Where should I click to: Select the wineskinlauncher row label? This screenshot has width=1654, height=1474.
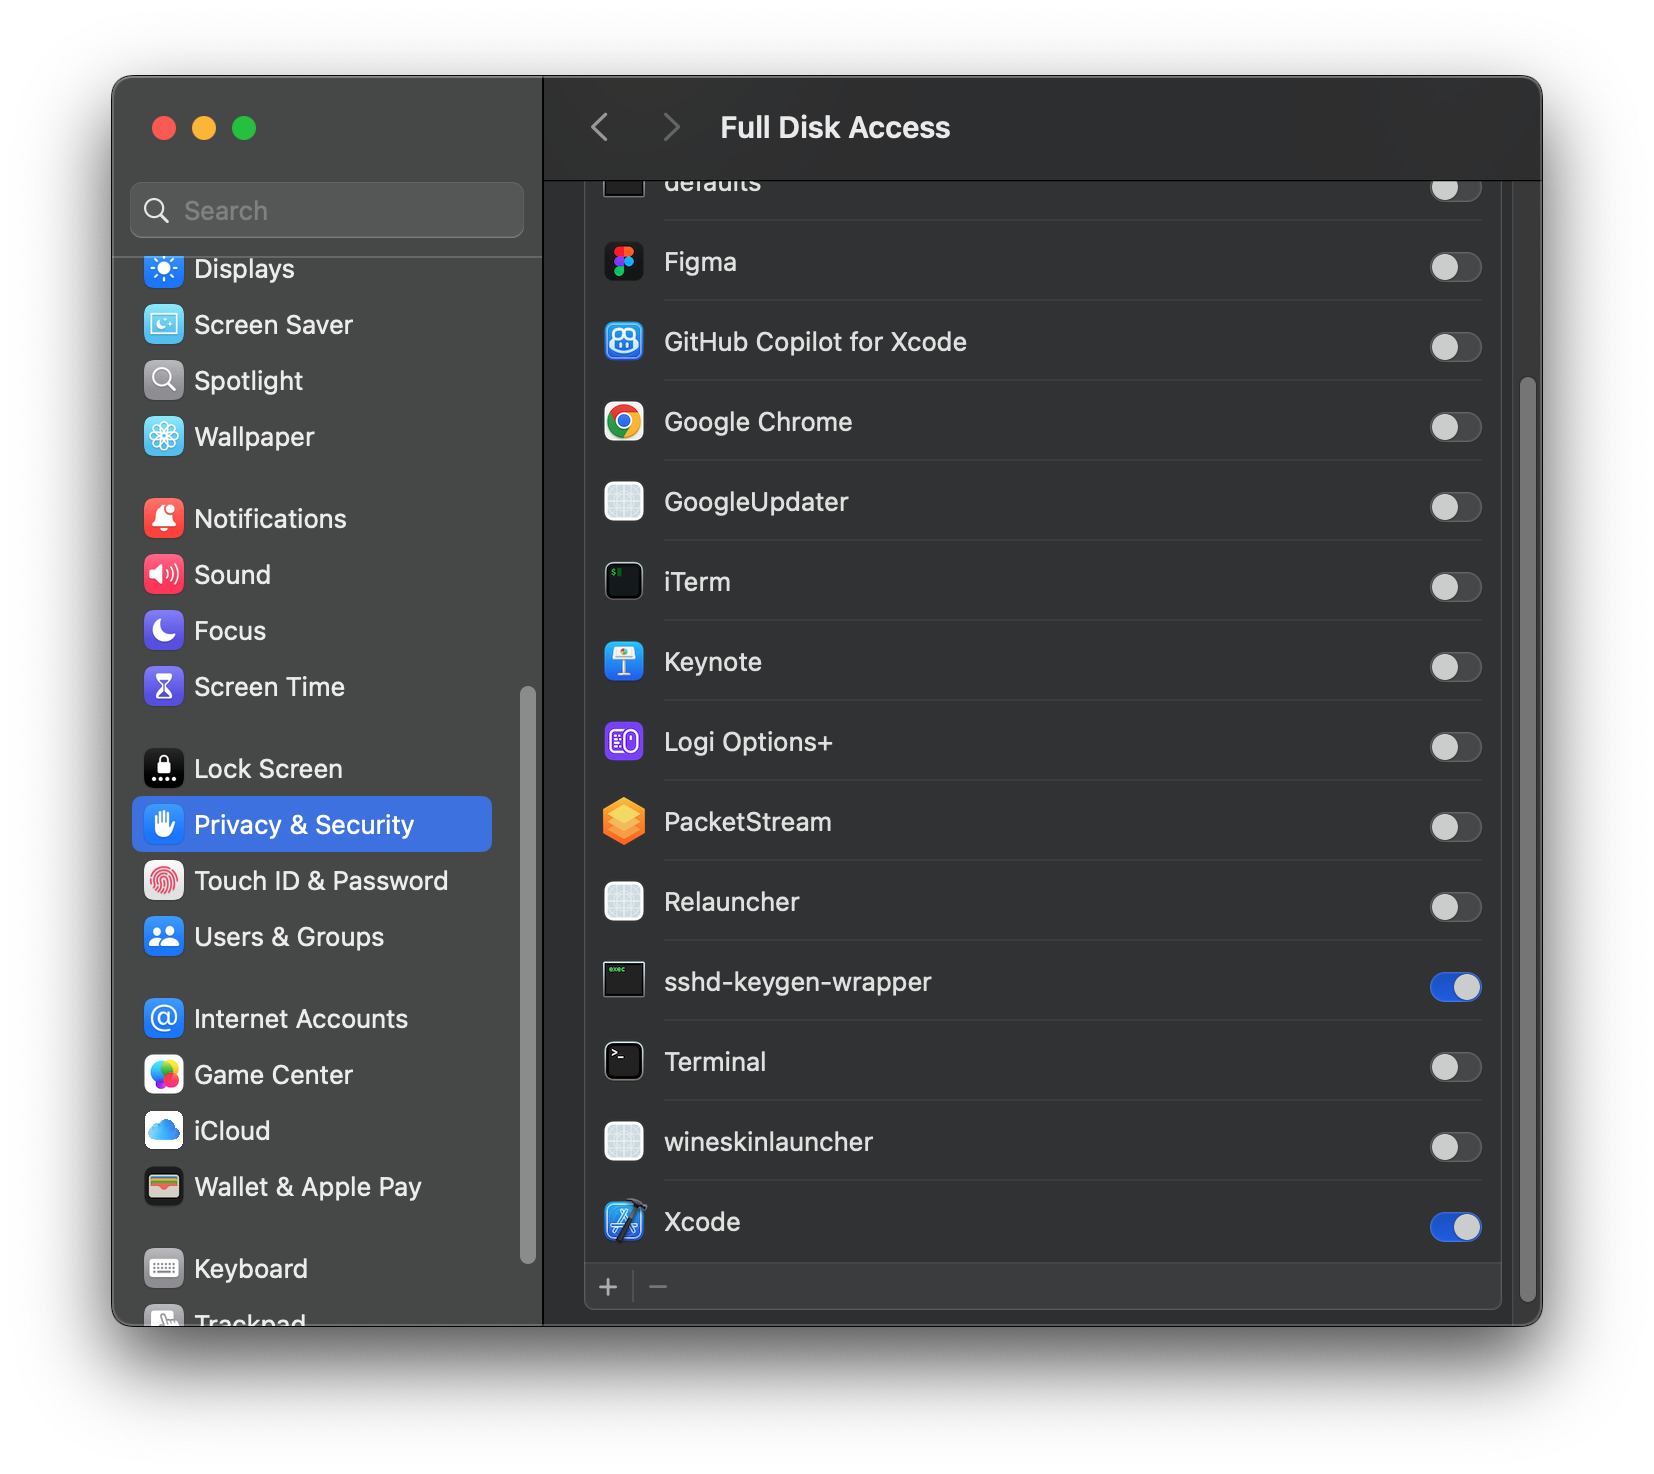pyautogui.click(x=768, y=1142)
